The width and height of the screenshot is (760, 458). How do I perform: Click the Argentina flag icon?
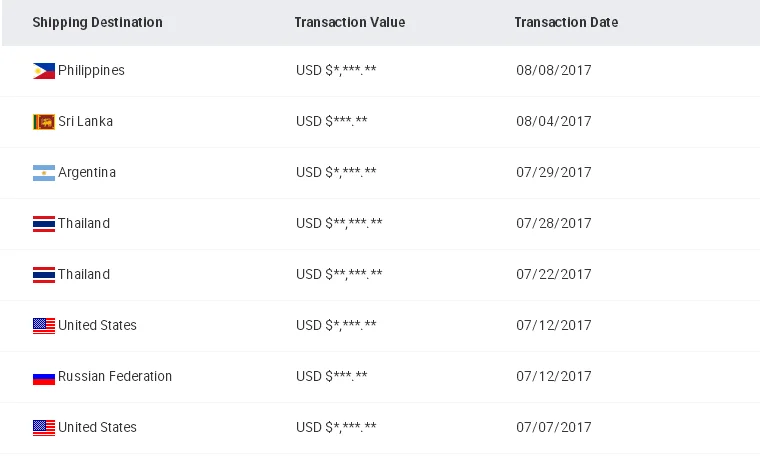point(43,173)
